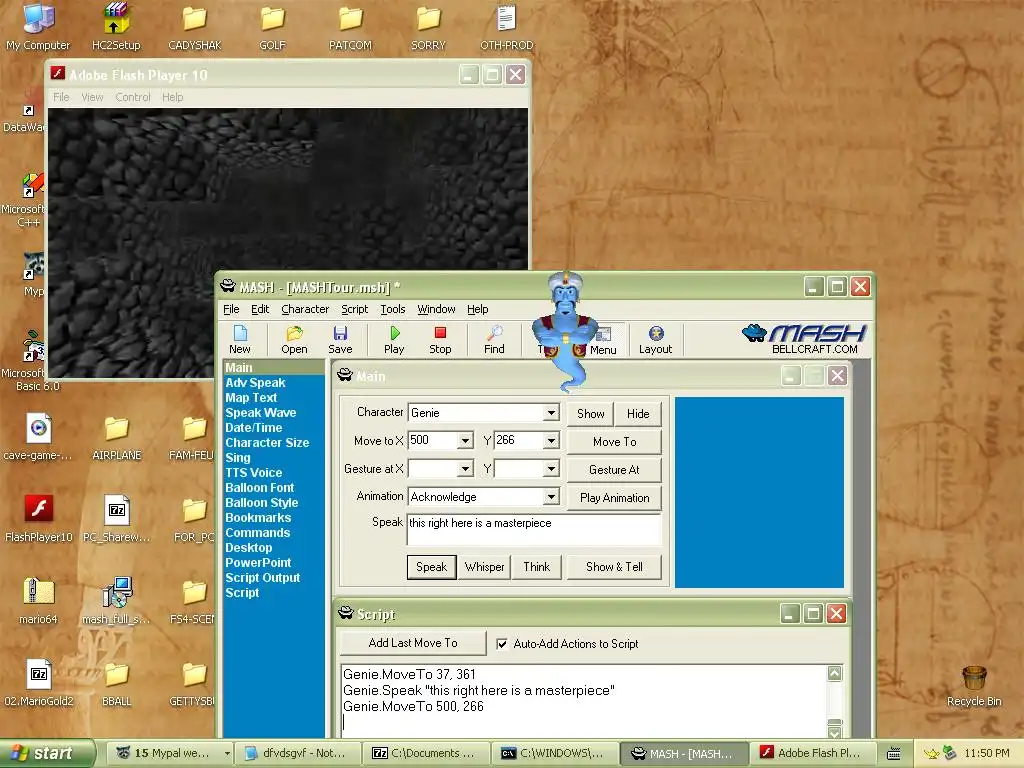Select the GOLF folder on desktop
Viewport: 1024px width, 768px height.
click(x=272, y=27)
